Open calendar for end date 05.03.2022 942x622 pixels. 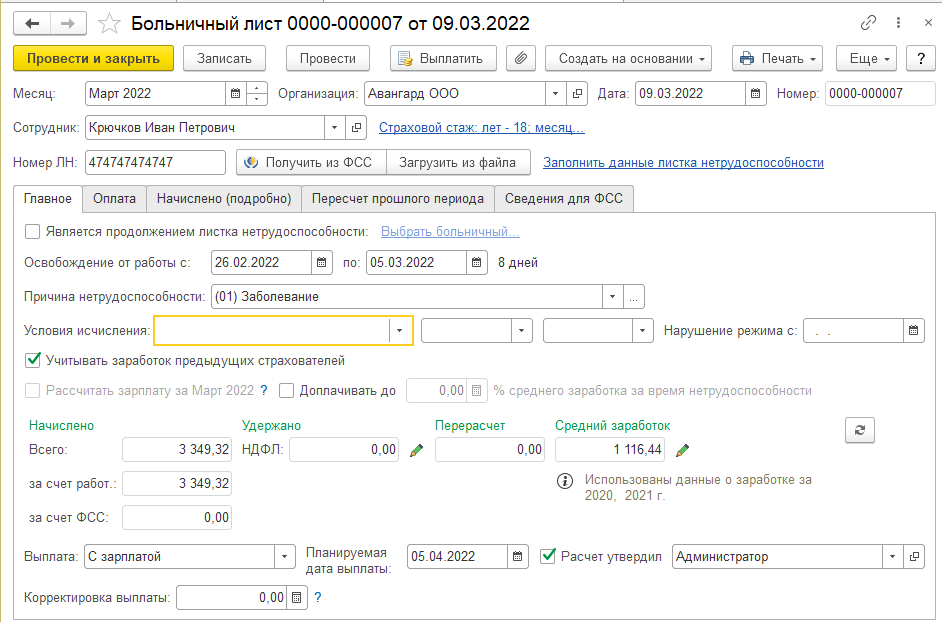point(476,263)
